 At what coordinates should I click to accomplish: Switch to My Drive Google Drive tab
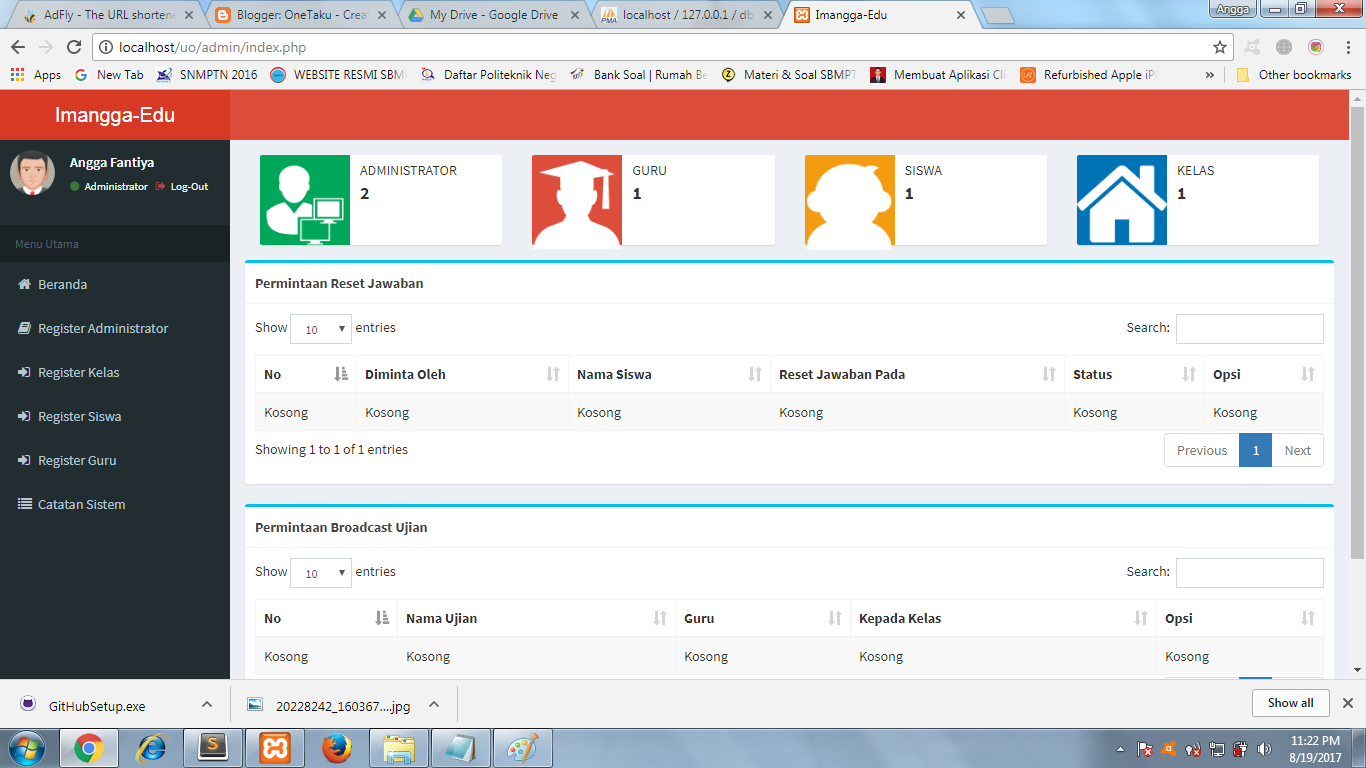(x=493, y=15)
